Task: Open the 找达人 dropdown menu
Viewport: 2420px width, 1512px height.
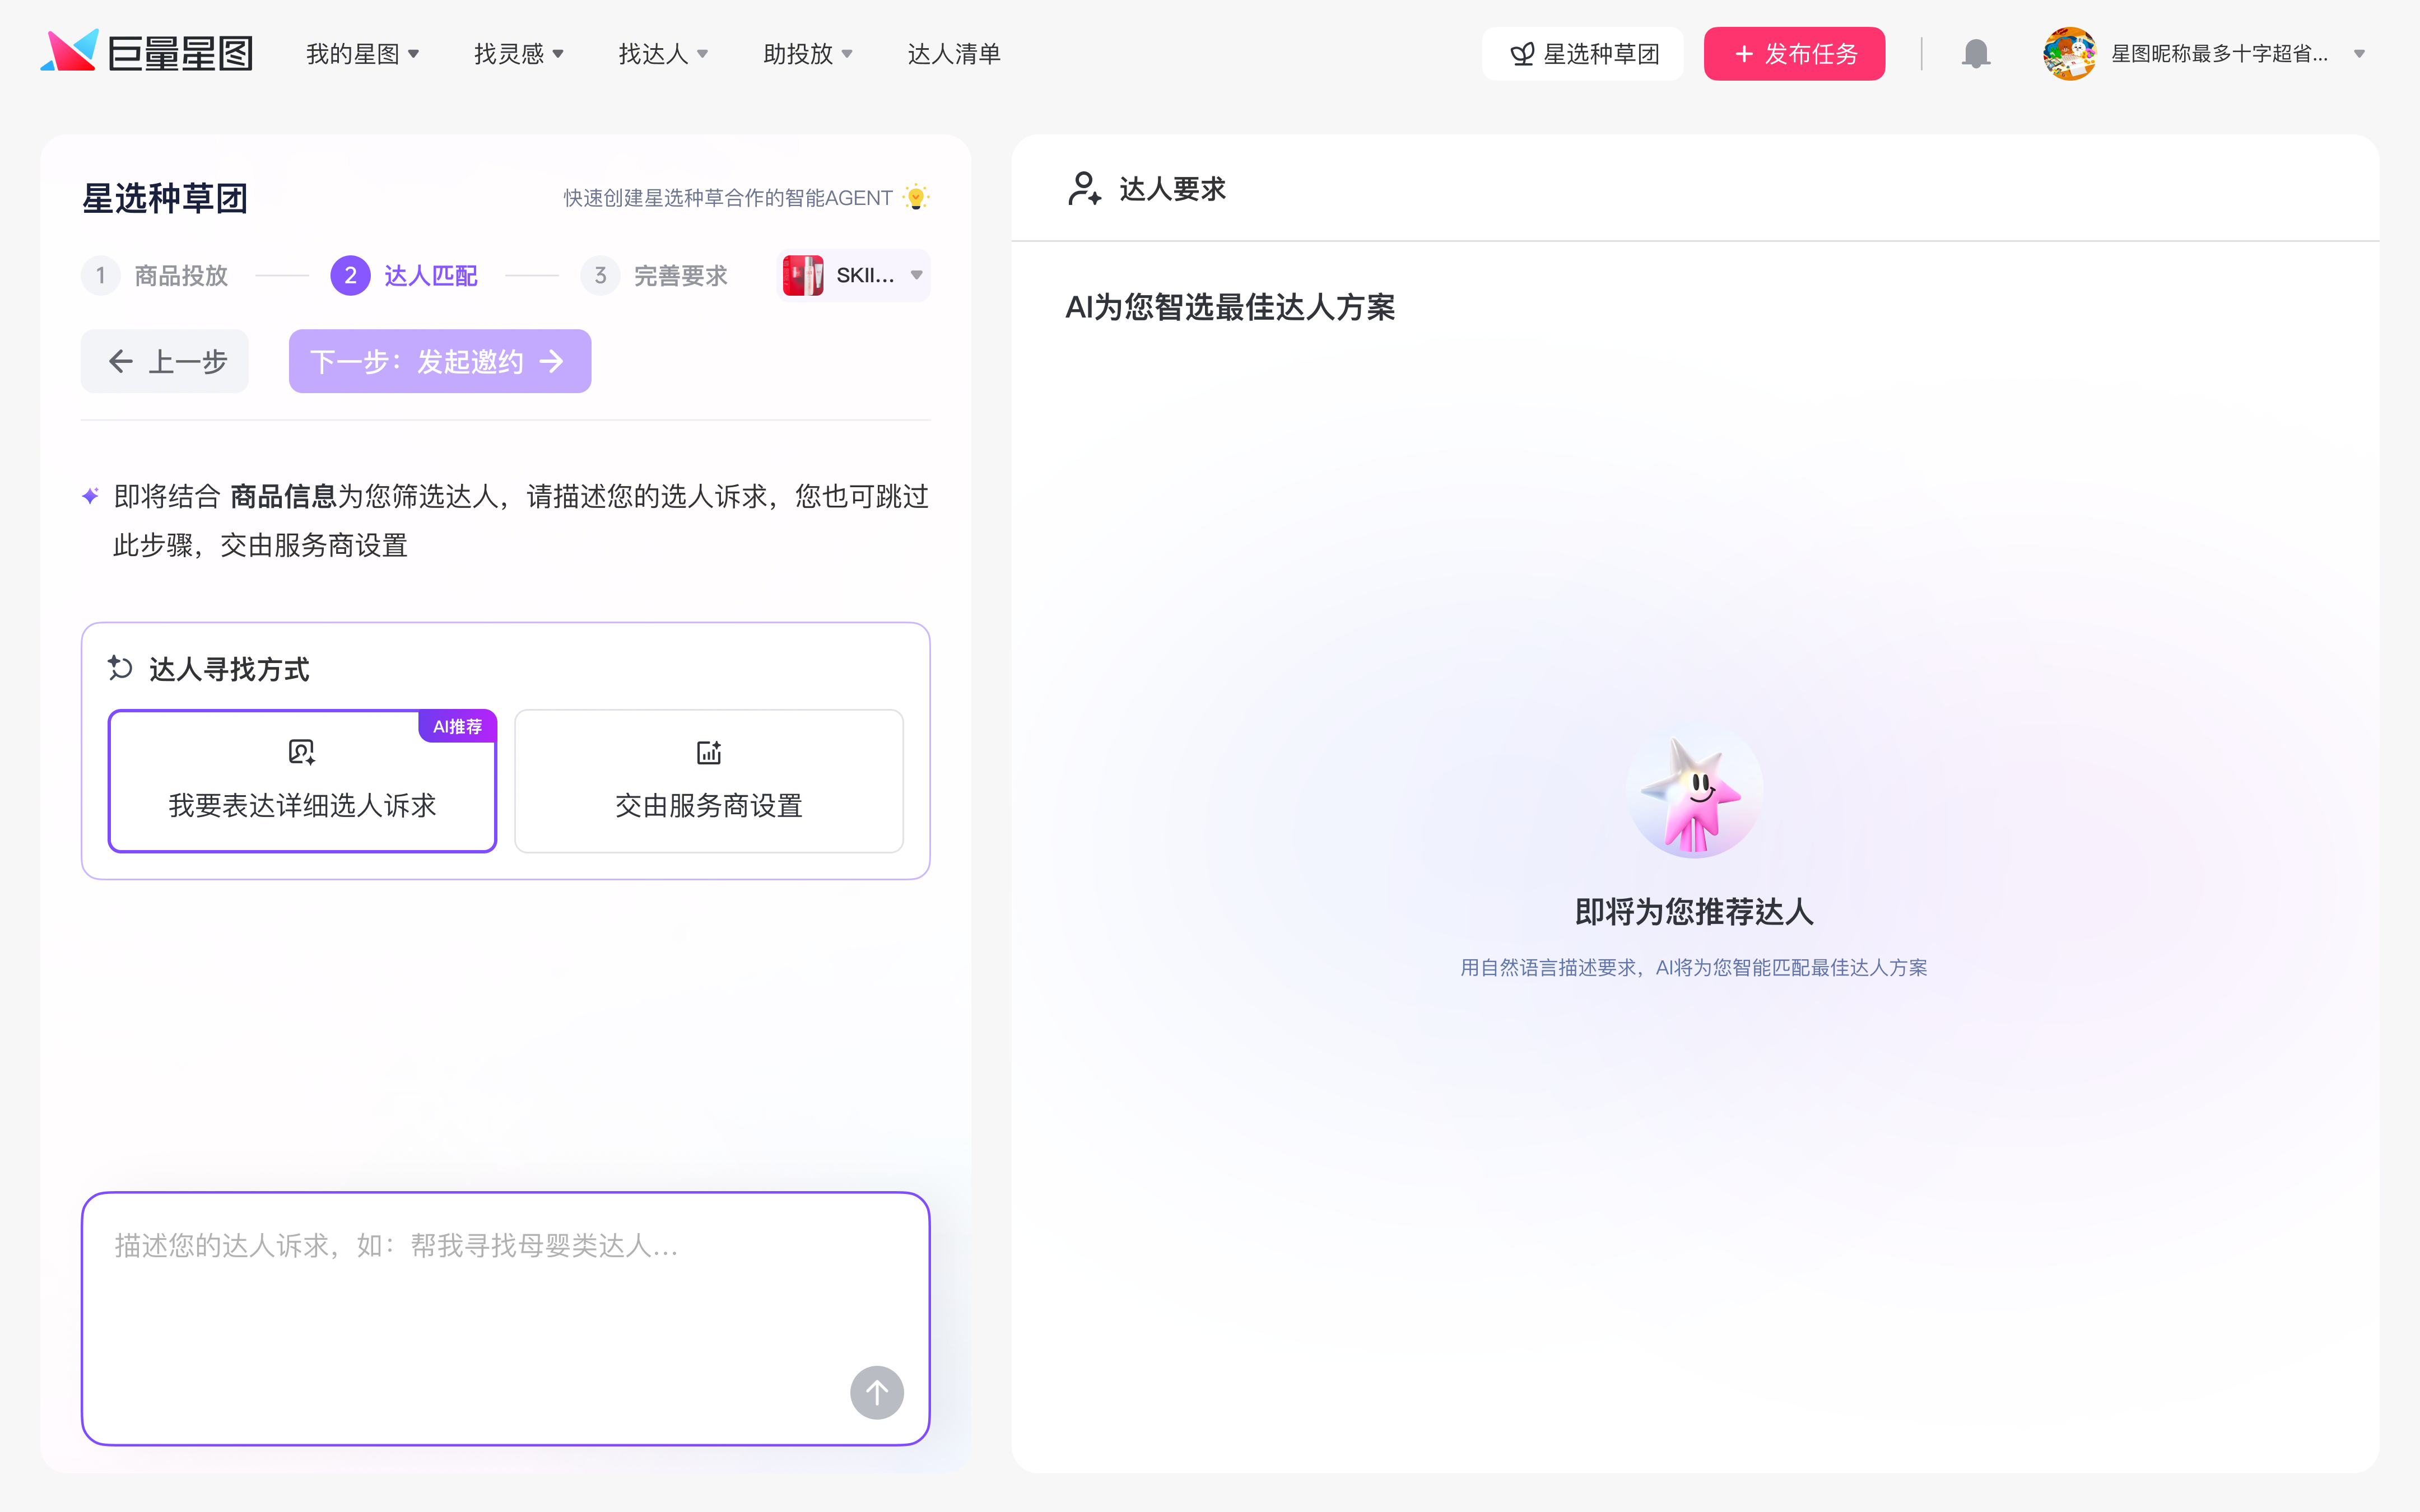Action: tap(663, 54)
